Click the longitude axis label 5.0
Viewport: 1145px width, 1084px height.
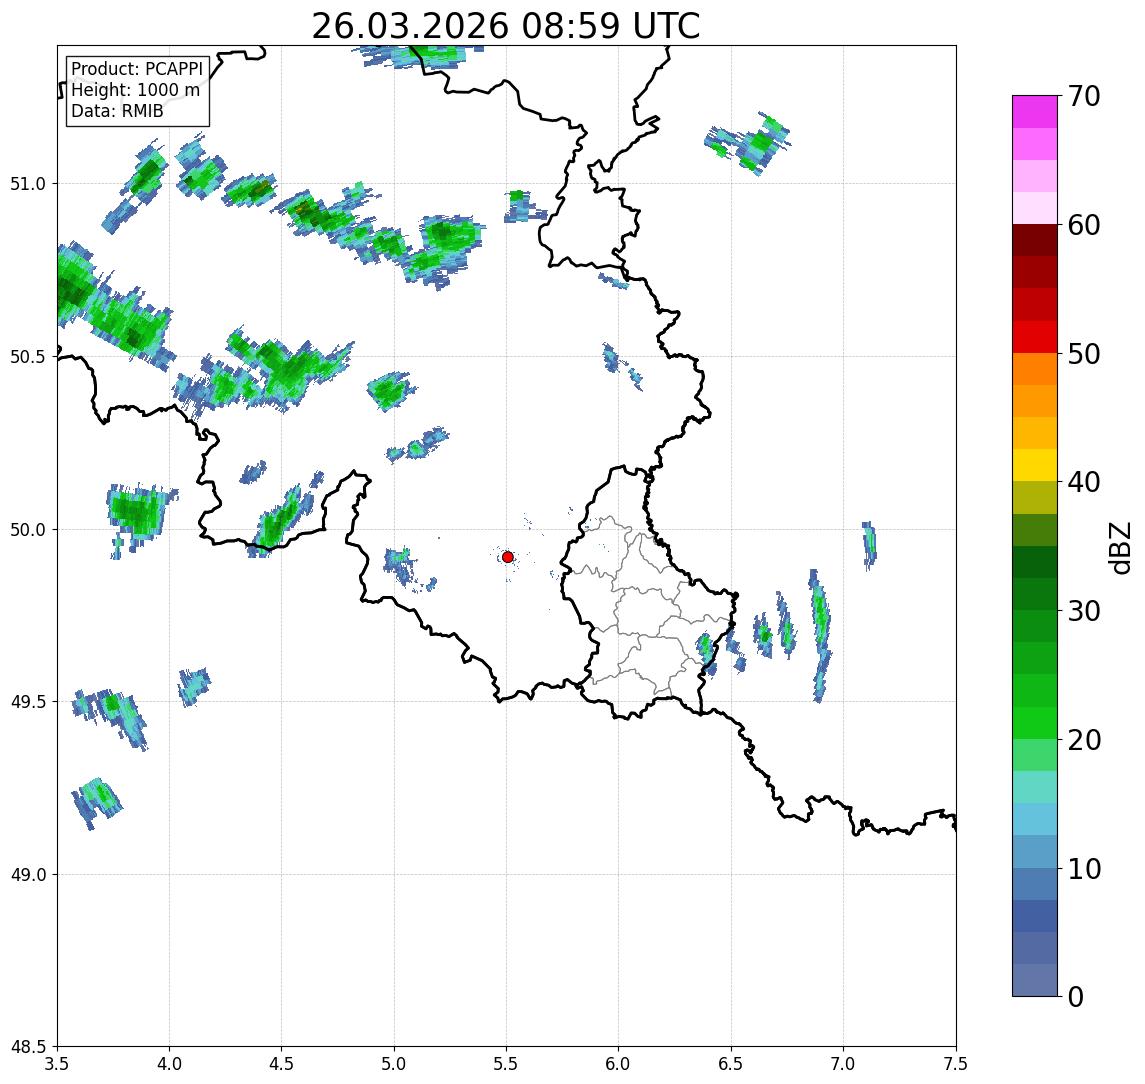pos(394,1064)
